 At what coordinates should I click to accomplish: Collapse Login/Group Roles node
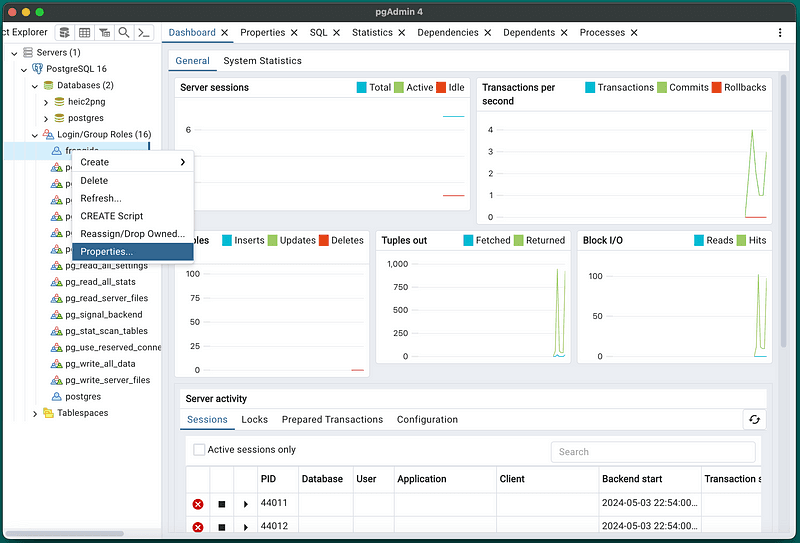35,135
